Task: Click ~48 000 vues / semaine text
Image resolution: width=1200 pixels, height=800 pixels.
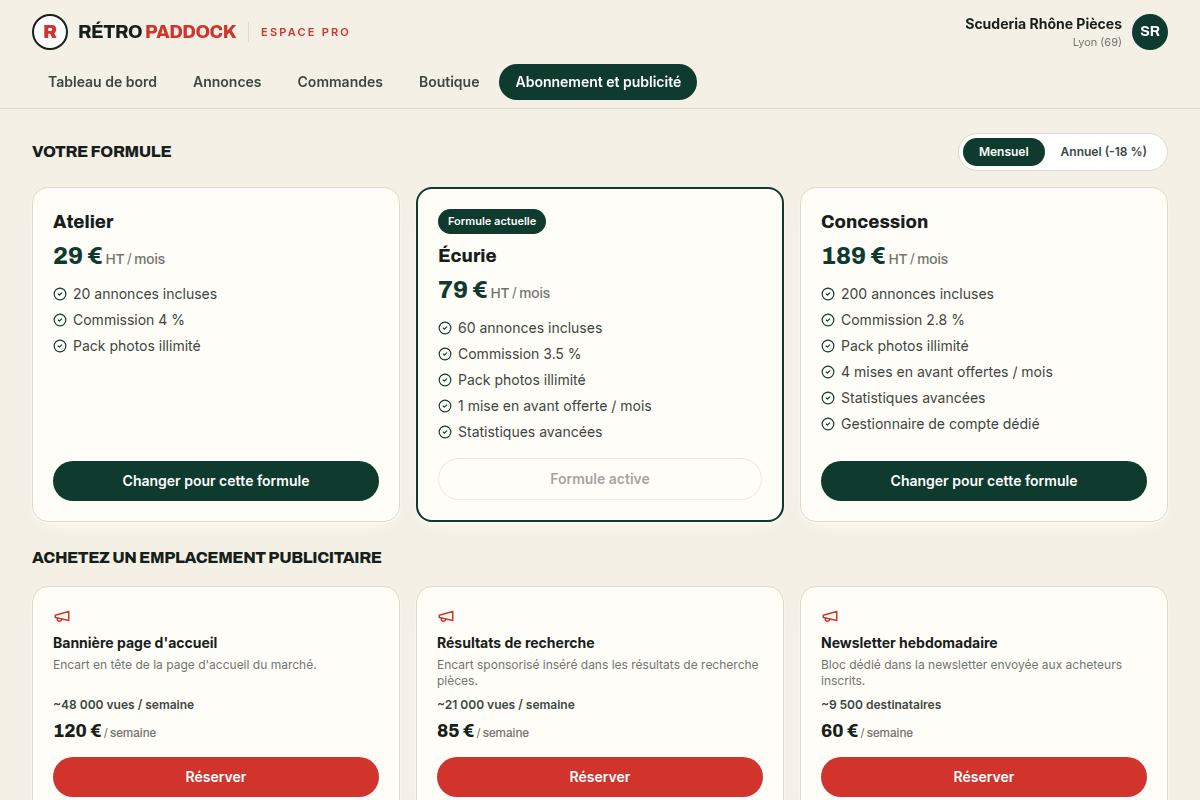Action: [124, 705]
